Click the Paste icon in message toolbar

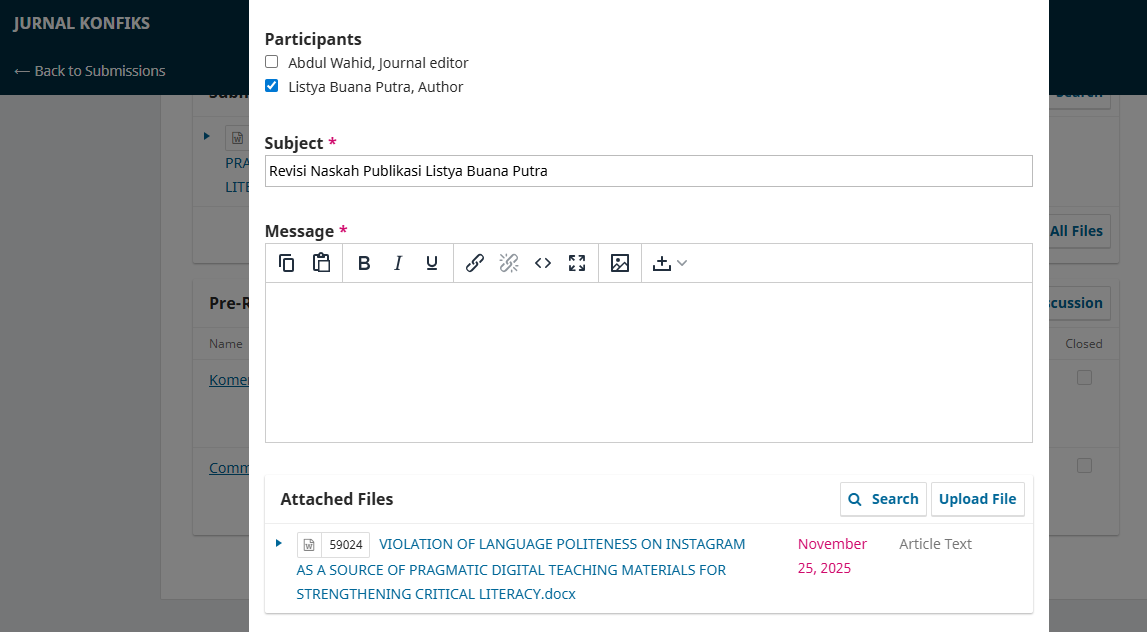[x=321, y=263]
